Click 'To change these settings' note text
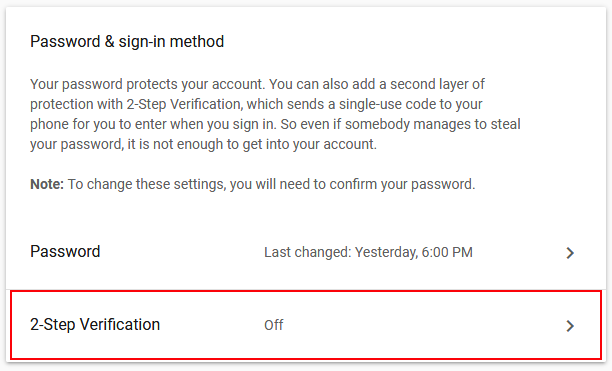612x371 pixels. 147,184
